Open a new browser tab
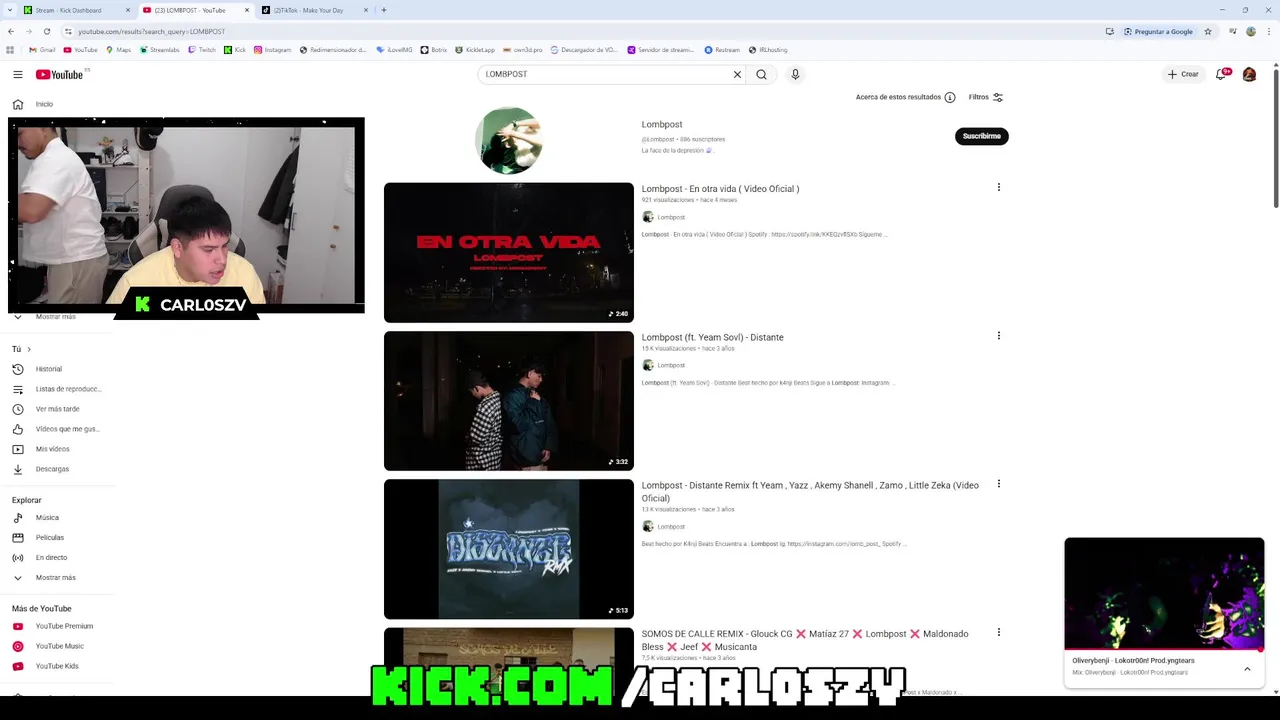 click(384, 10)
